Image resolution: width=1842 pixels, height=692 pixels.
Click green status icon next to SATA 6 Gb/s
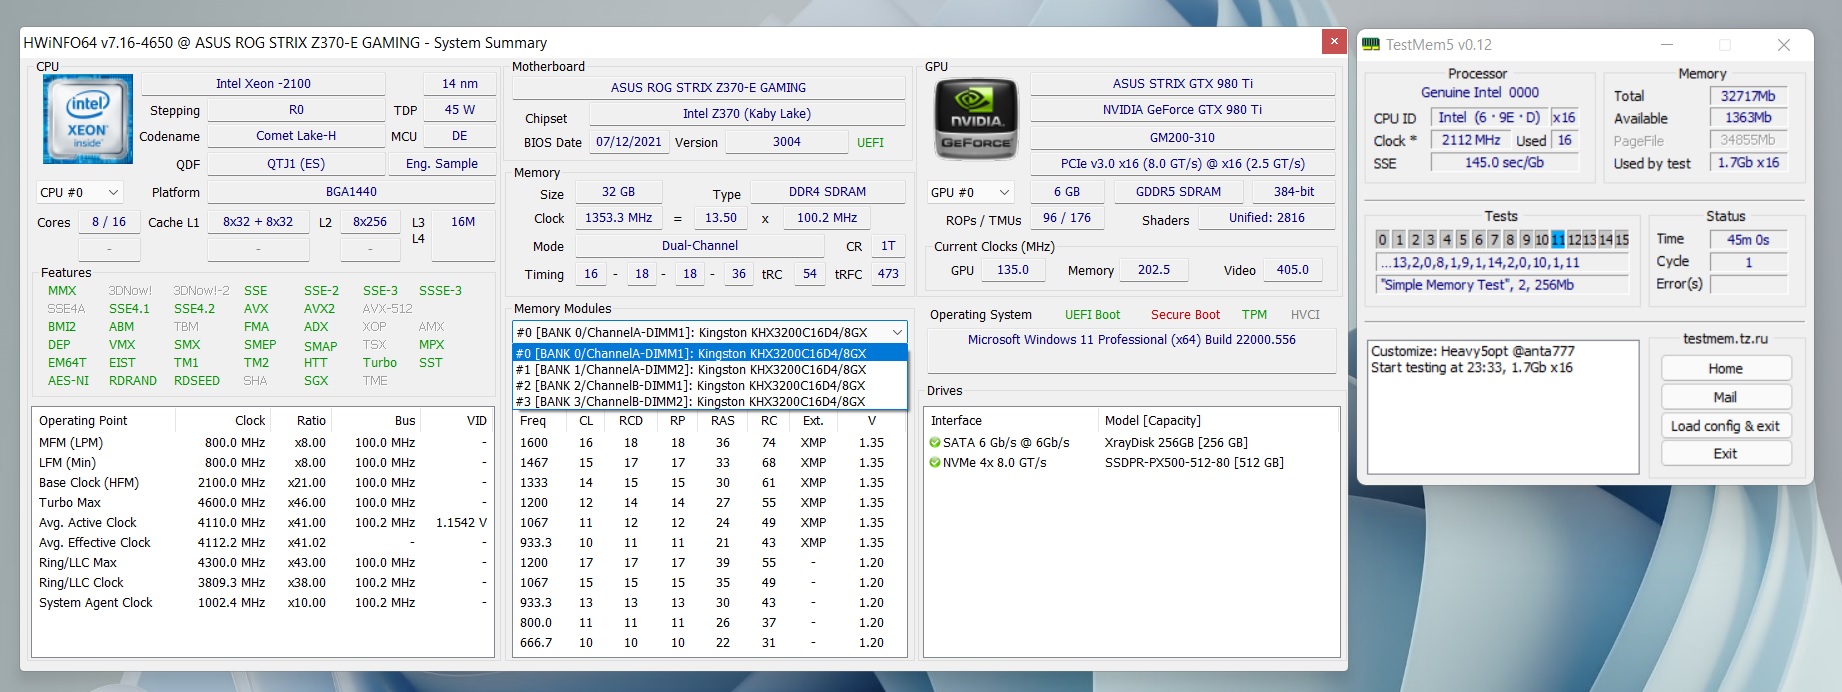pyautogui.click(x=935, y=442)
